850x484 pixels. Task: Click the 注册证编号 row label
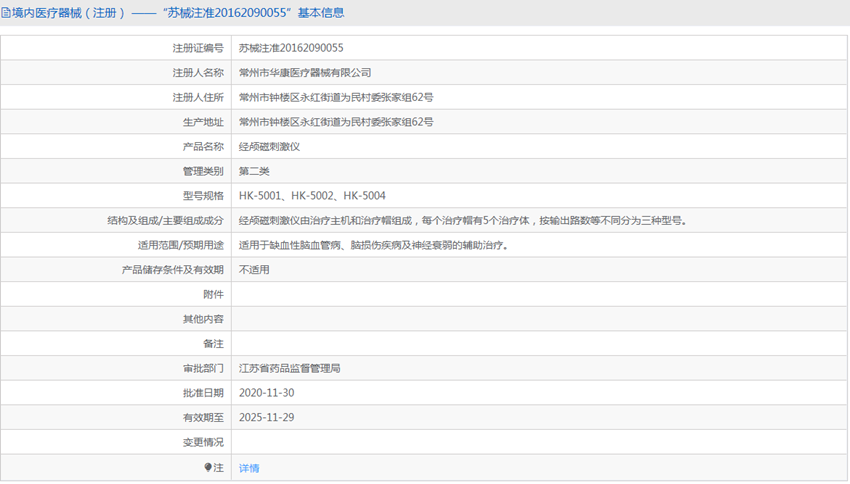tap(198, 48)
